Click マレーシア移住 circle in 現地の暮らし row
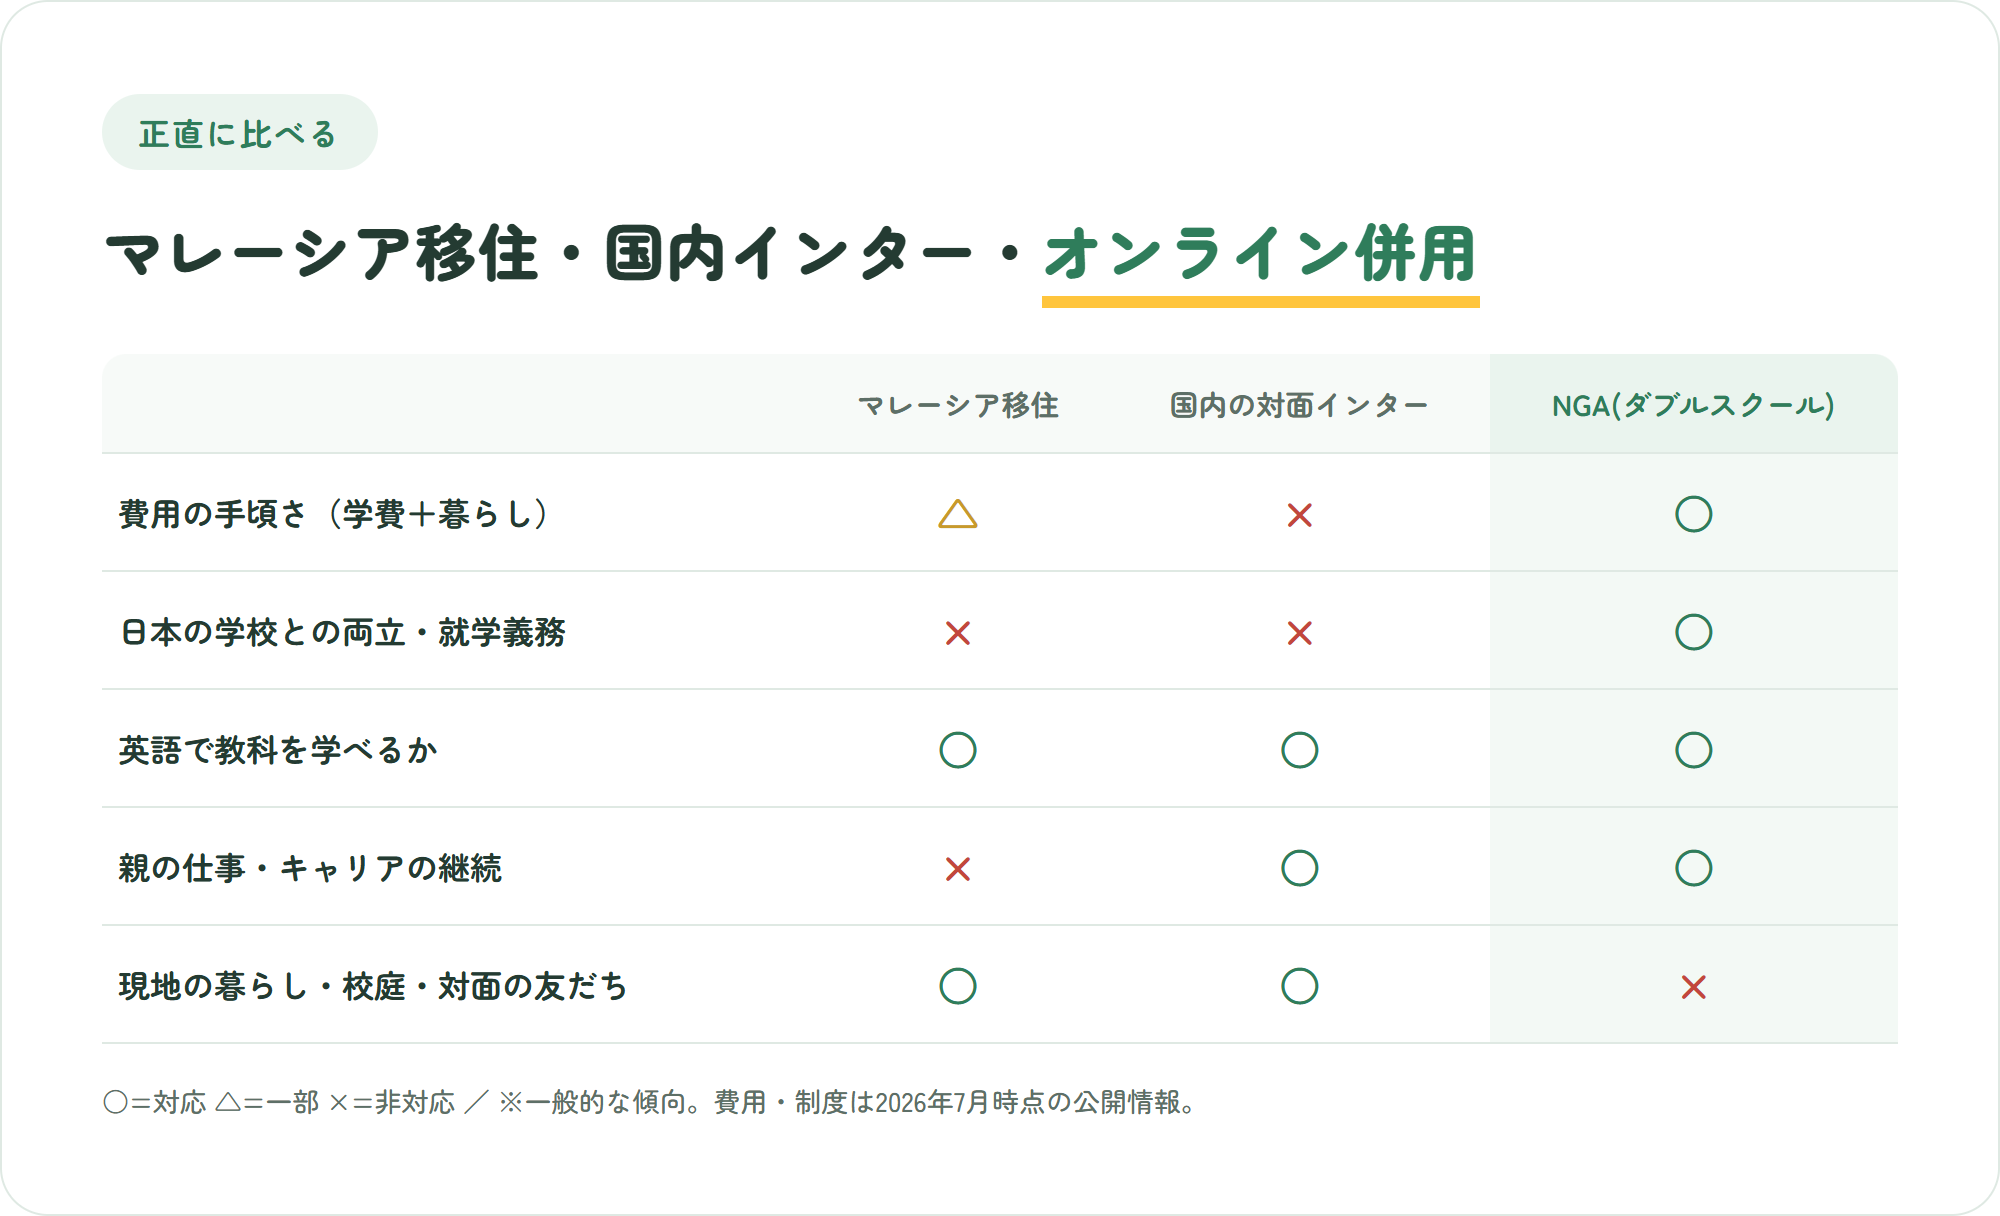2000x1216 pixels. pos(958,986)
